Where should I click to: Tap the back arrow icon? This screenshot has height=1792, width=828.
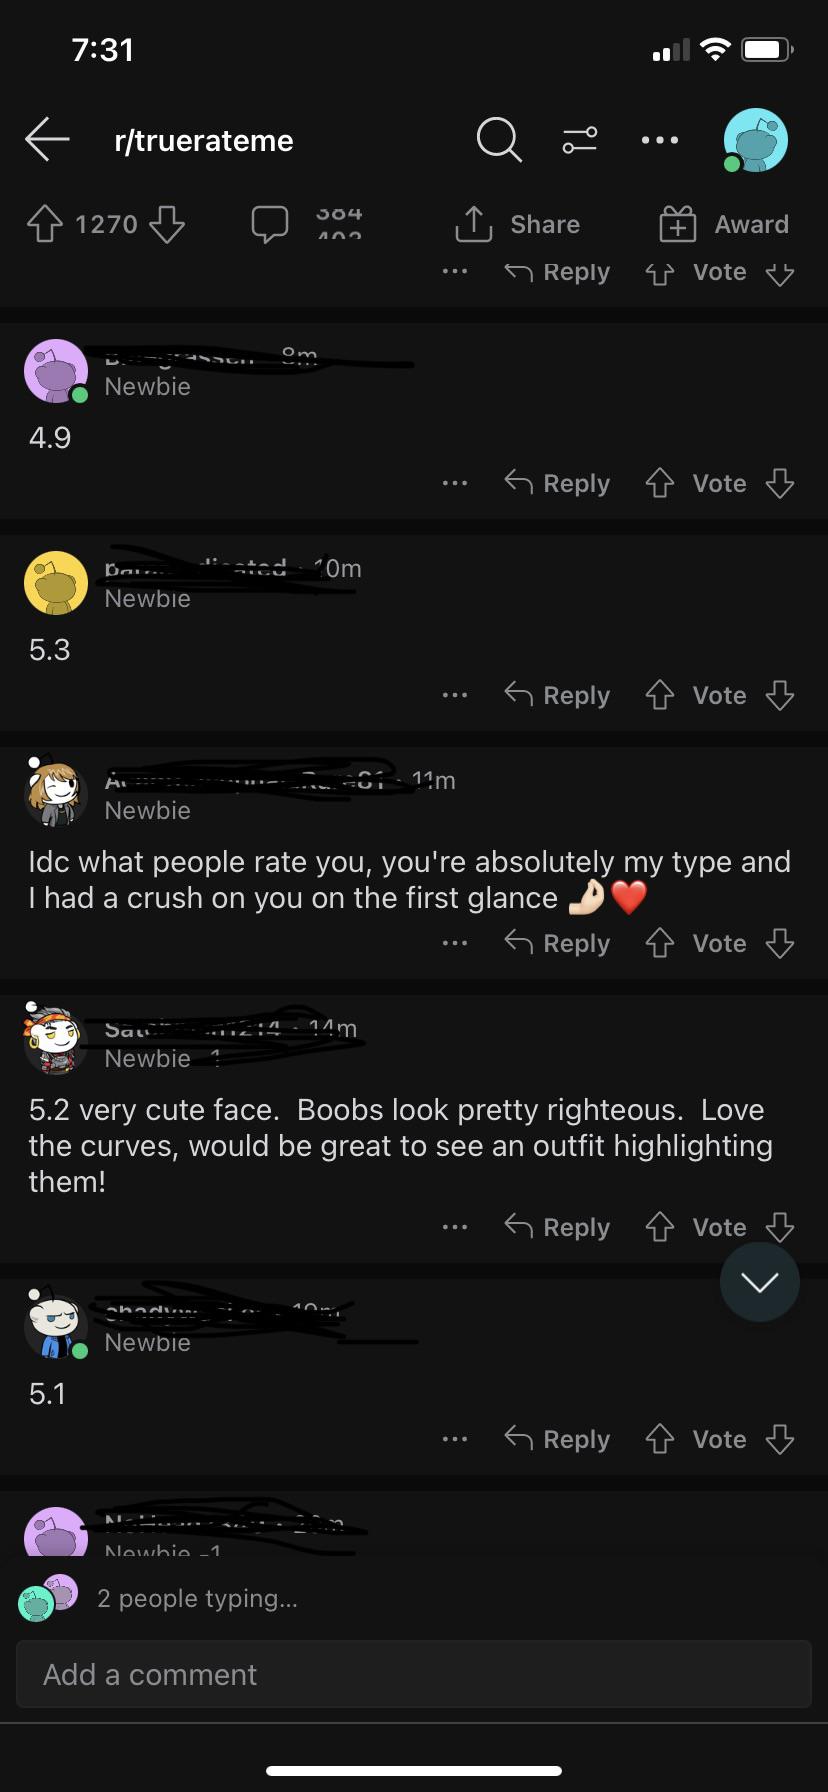pos(47,139)
